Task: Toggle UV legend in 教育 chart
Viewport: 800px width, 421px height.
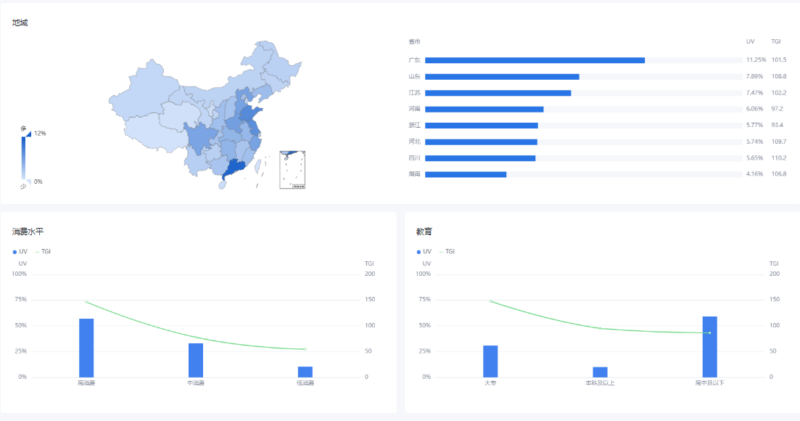Action: (424, 252)
